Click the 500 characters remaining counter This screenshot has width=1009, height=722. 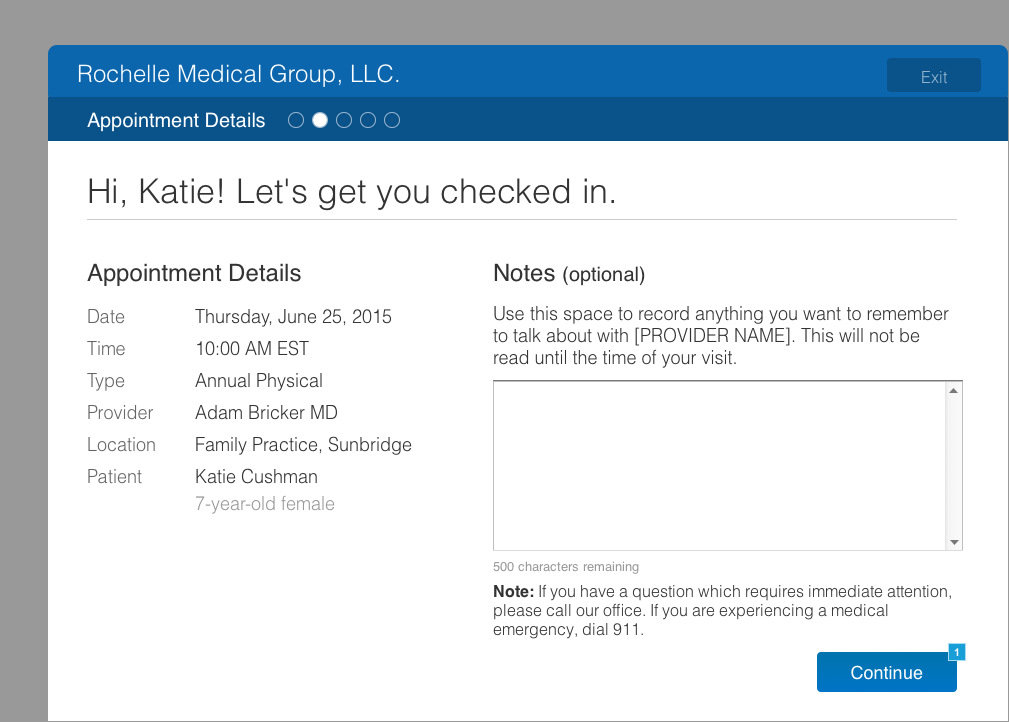[x=565, y=567]
